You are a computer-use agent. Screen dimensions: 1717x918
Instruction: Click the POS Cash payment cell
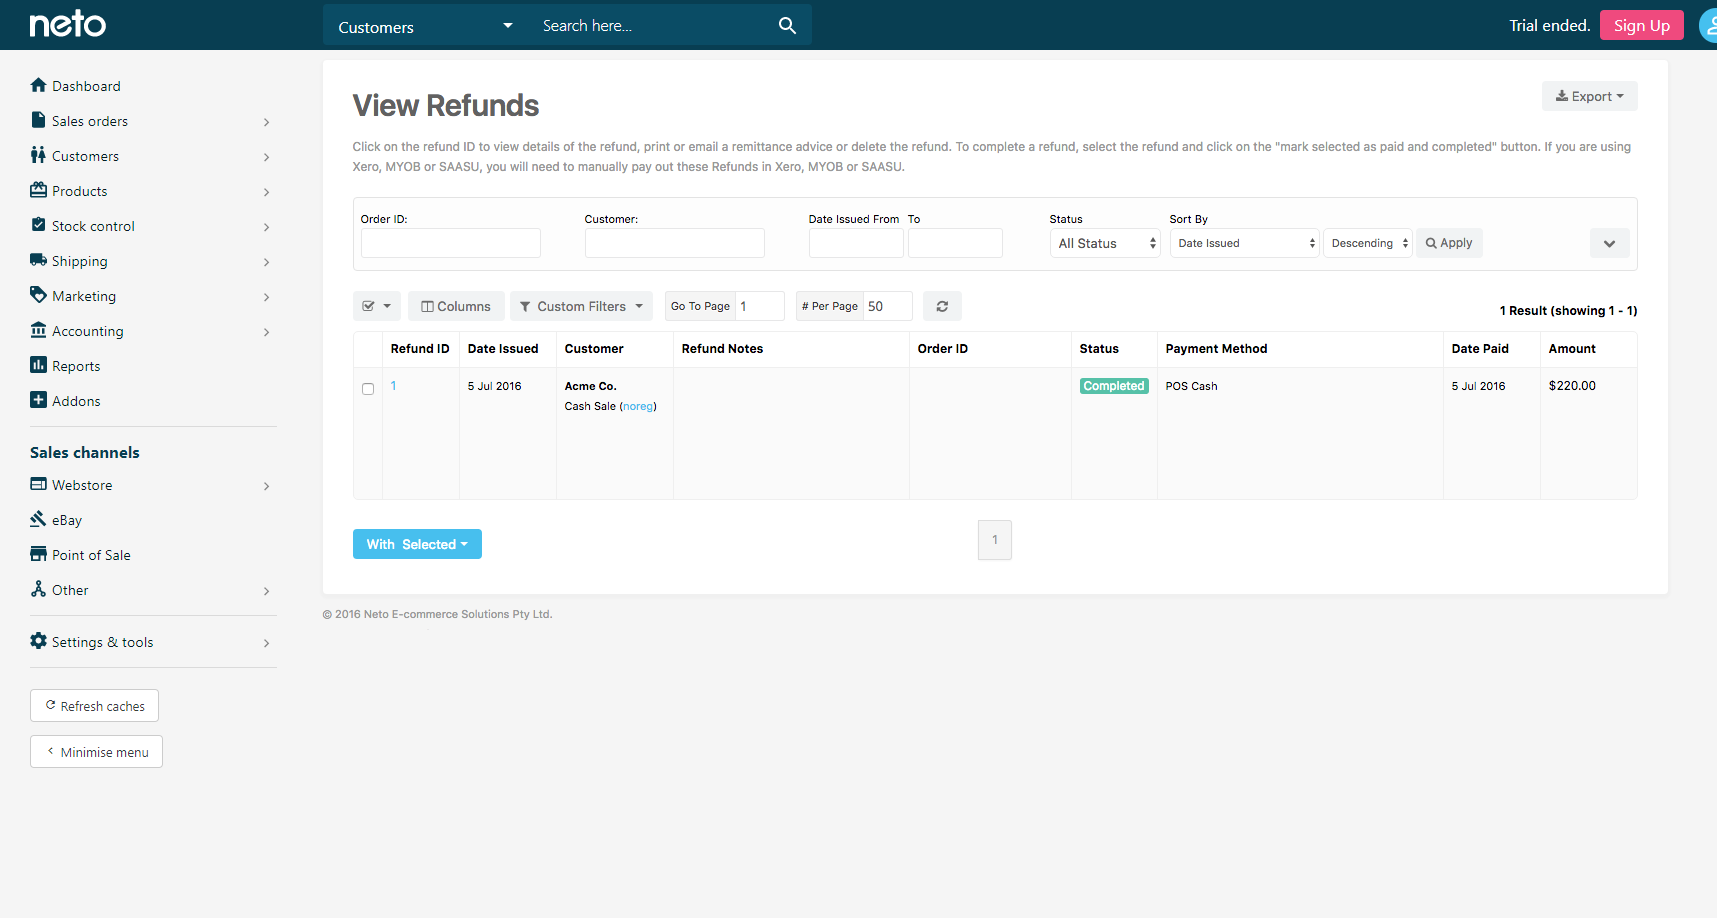[x=1192, y=386]
